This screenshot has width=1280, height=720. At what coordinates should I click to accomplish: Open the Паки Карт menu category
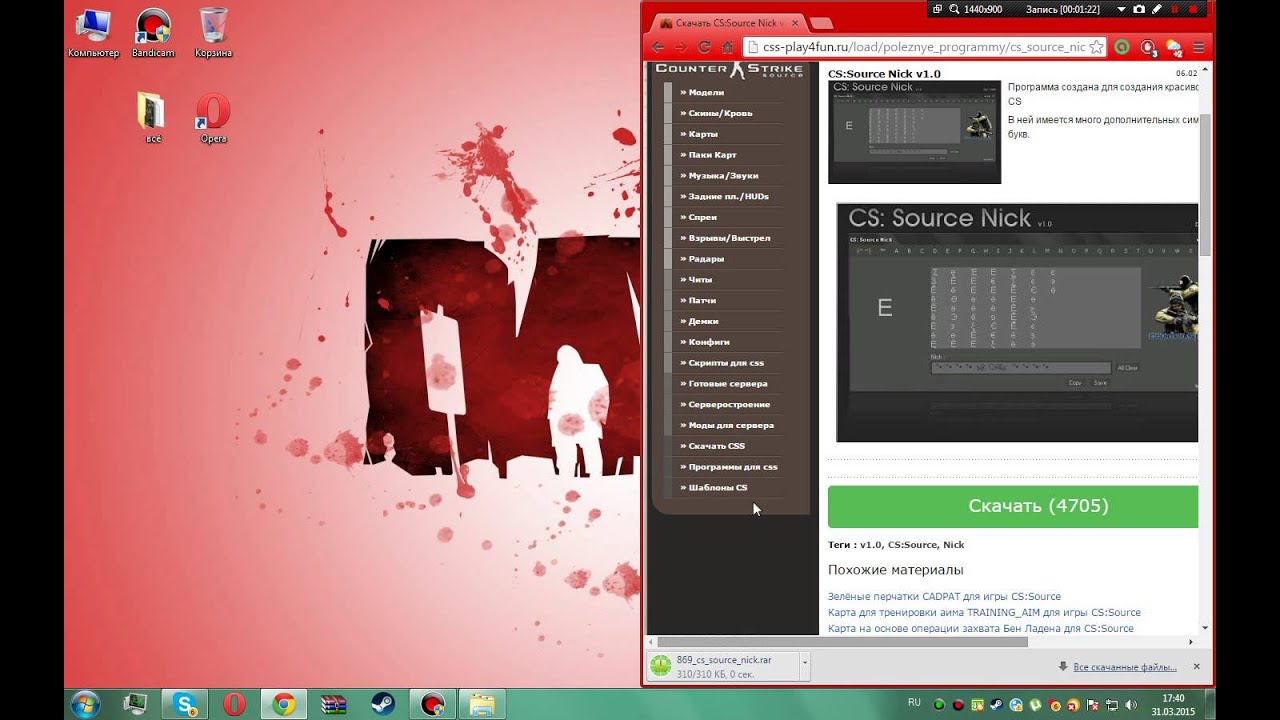click(x=712, y=155)
